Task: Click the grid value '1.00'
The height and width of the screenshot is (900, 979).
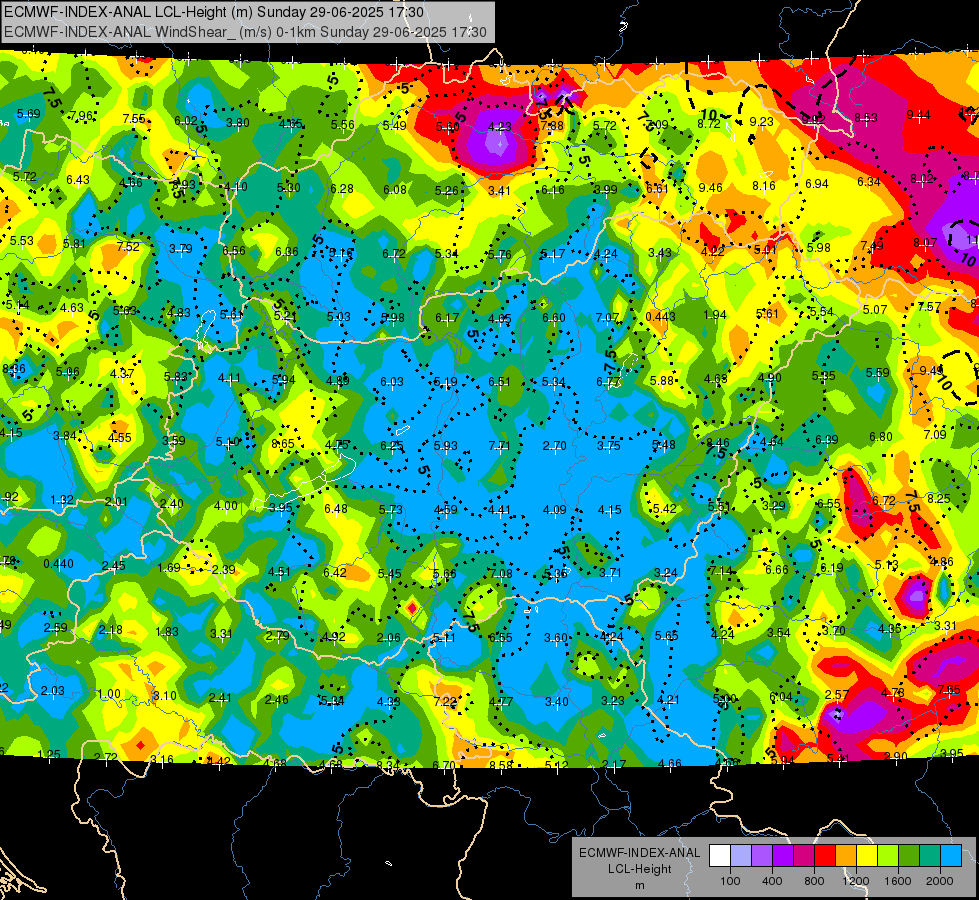Action: (109, 694)
